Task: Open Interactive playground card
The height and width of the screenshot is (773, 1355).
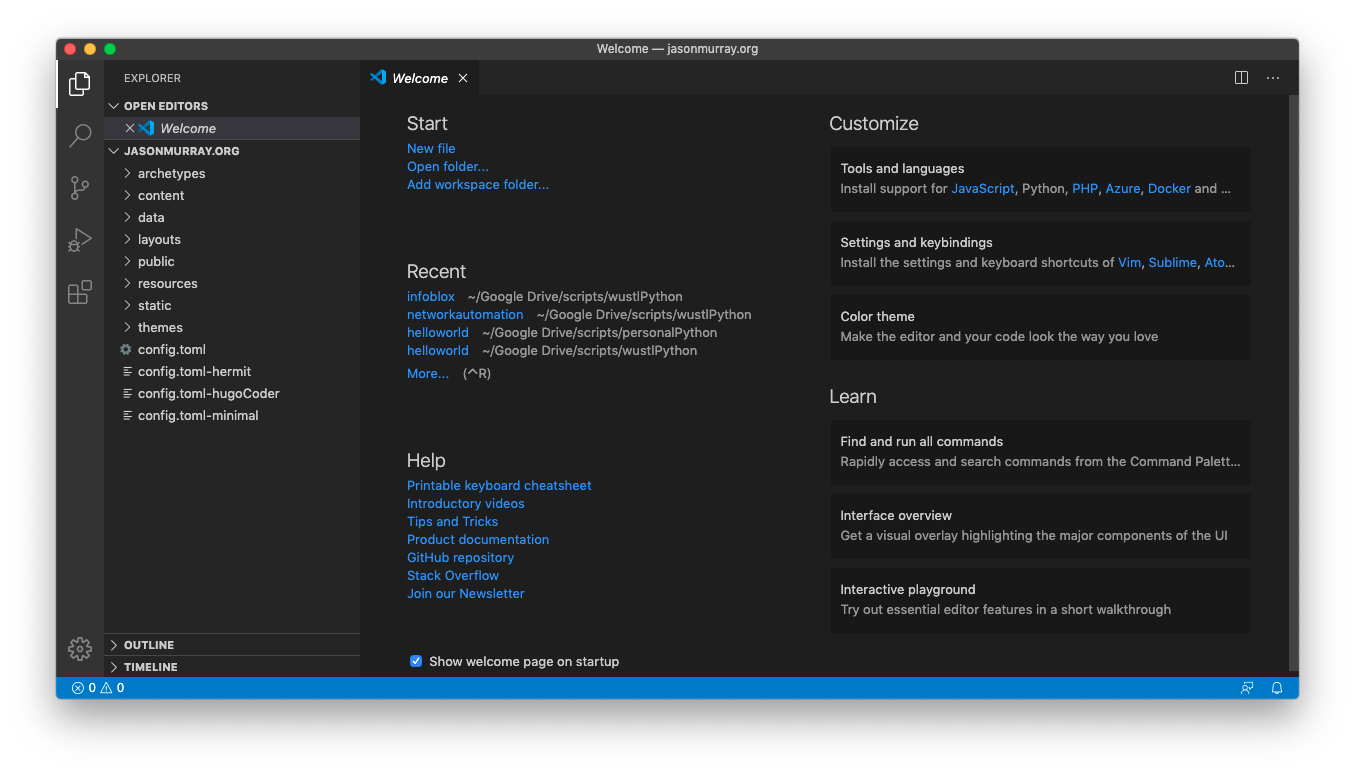Action: (1040, 600)
